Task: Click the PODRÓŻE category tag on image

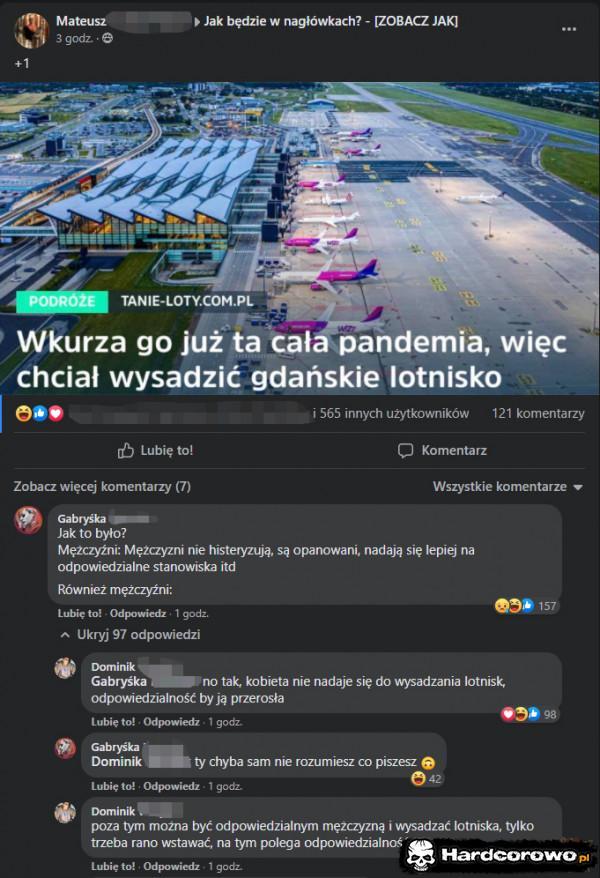Action: 62,301
